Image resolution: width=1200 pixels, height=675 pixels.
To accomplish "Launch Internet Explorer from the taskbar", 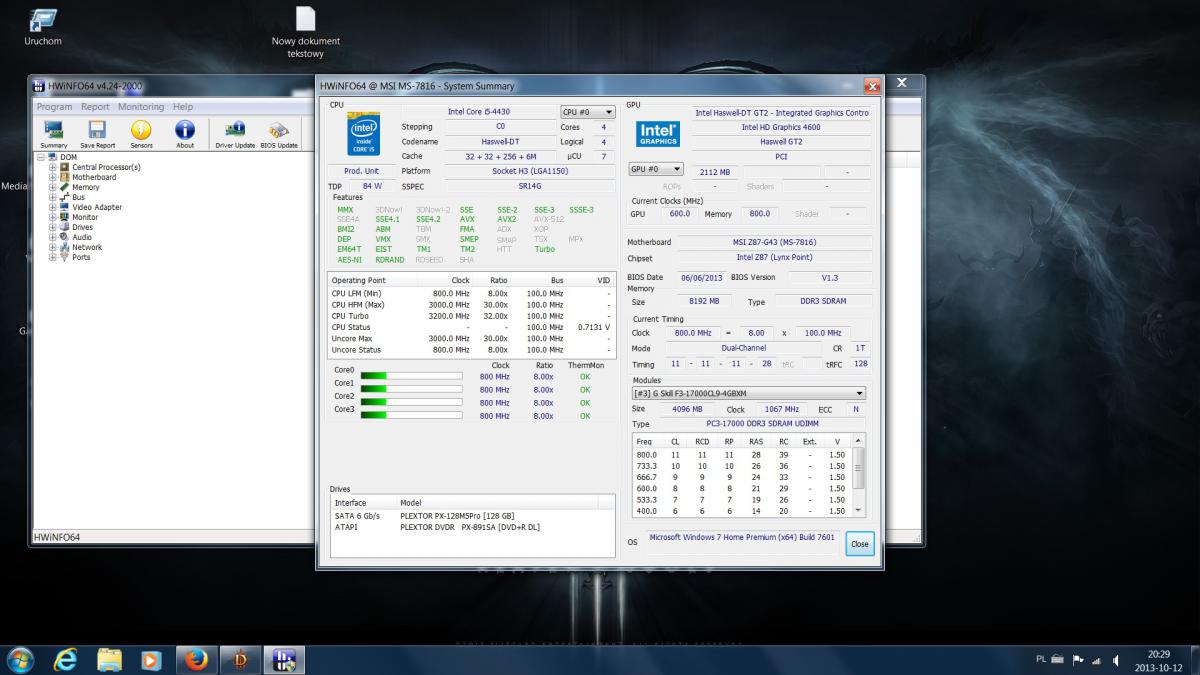I will coord(66,659).
